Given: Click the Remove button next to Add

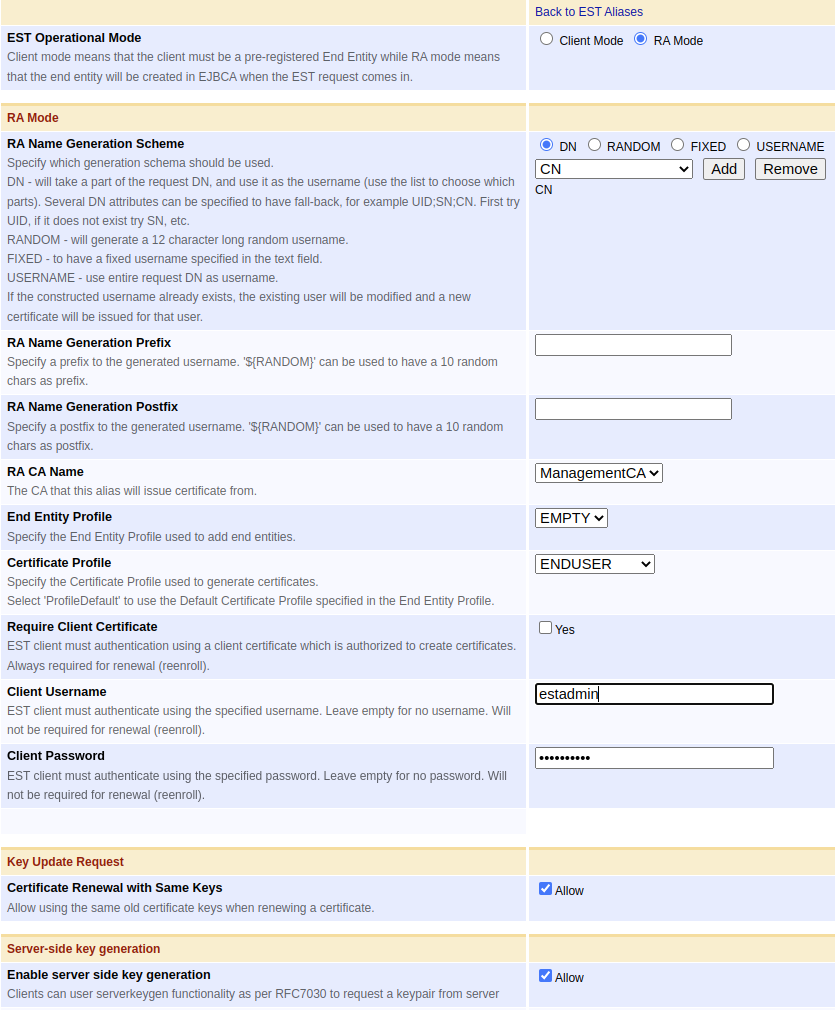Looking at the screenshot, I should 789,168.
